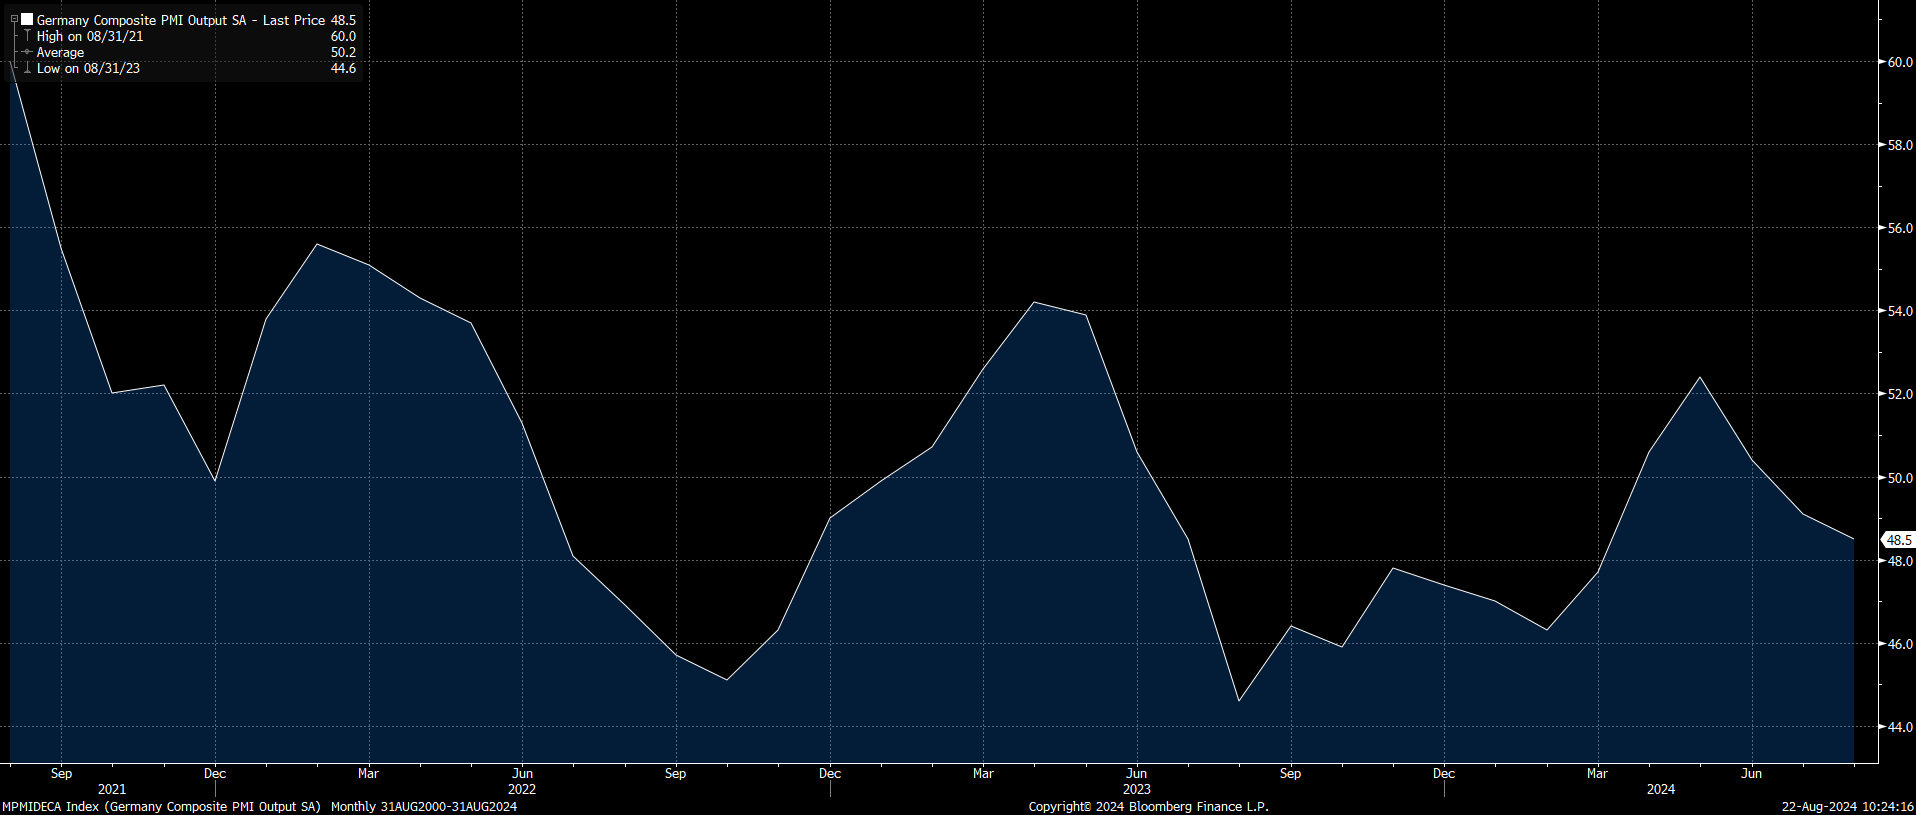This screenshot has width=1916, height=815.
Task: Click the High marker icon in legend
Action: click(x=27, y=36)
